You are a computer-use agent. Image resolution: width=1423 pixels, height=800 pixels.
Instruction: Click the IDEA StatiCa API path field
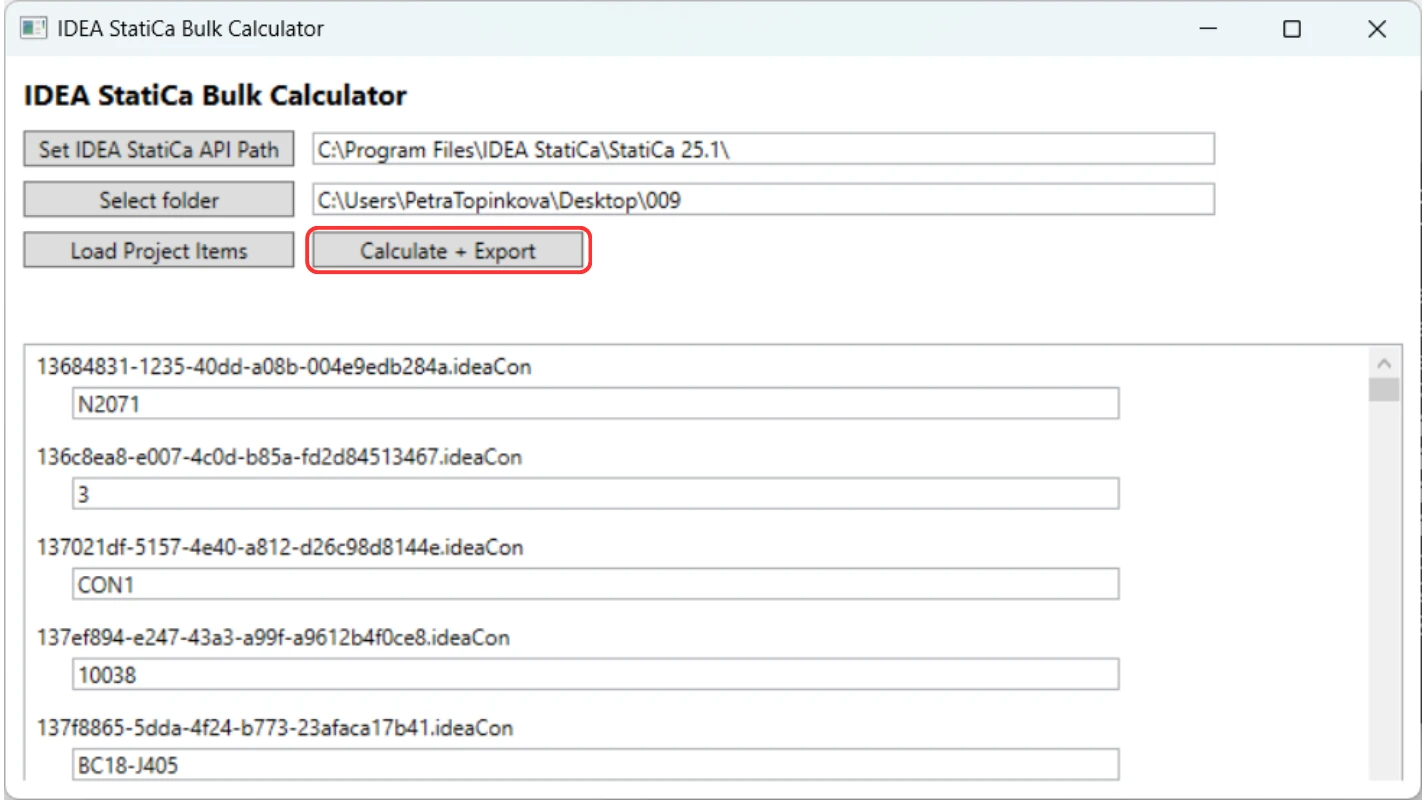coord(763,149)
